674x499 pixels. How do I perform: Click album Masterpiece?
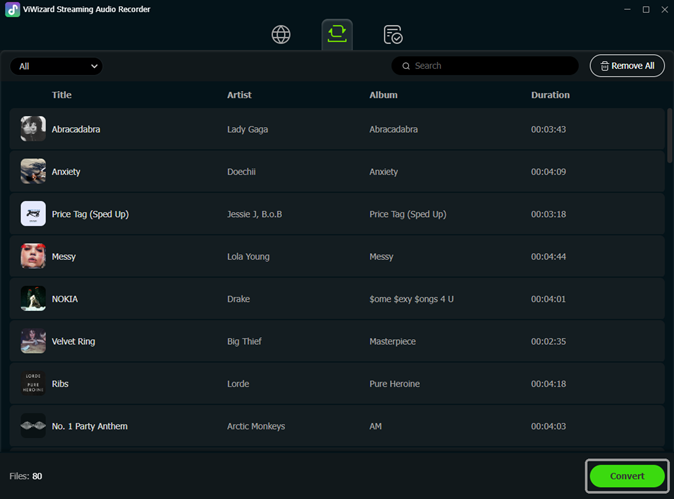pyautogui.click(x=392, y=341)
